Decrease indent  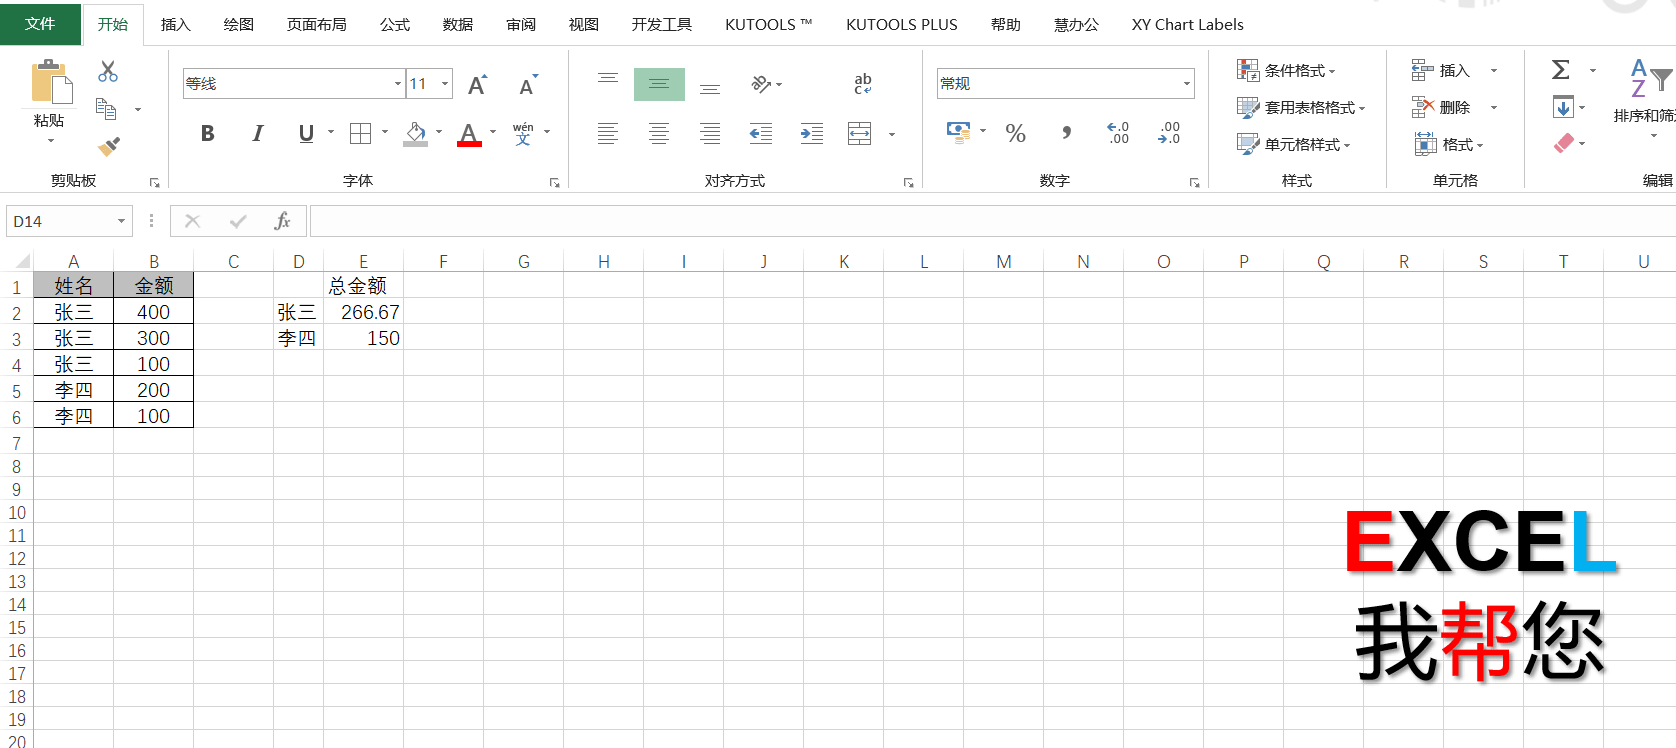tap(761, 133)
